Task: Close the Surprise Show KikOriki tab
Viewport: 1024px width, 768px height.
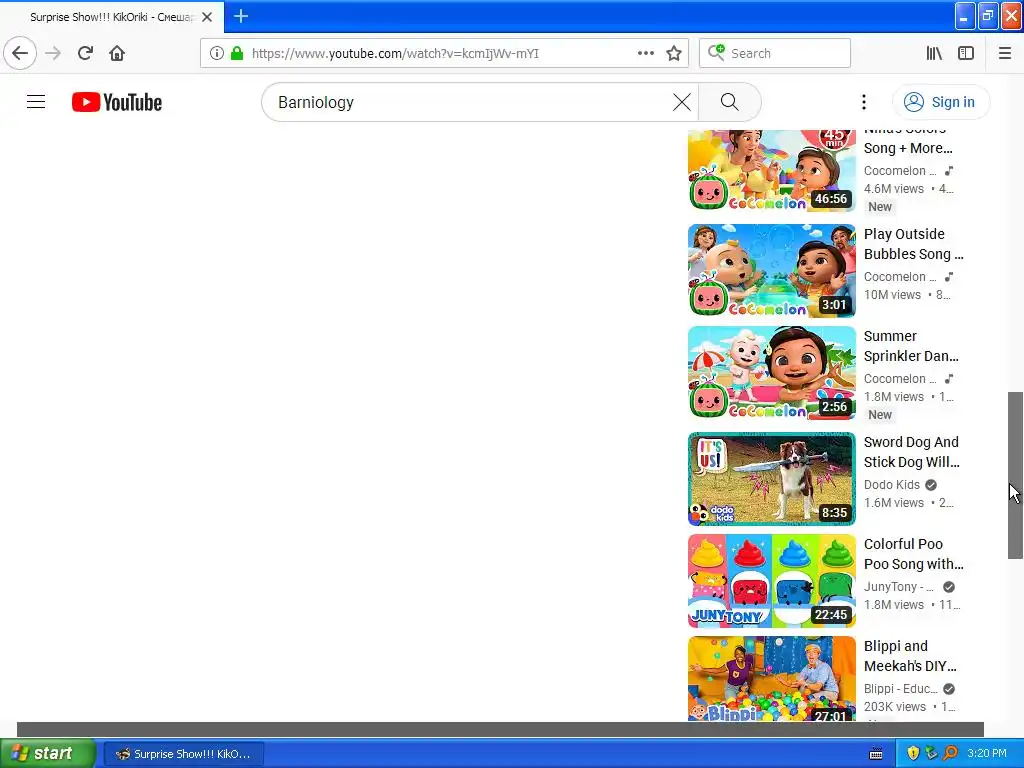Action: click(207, 17)
